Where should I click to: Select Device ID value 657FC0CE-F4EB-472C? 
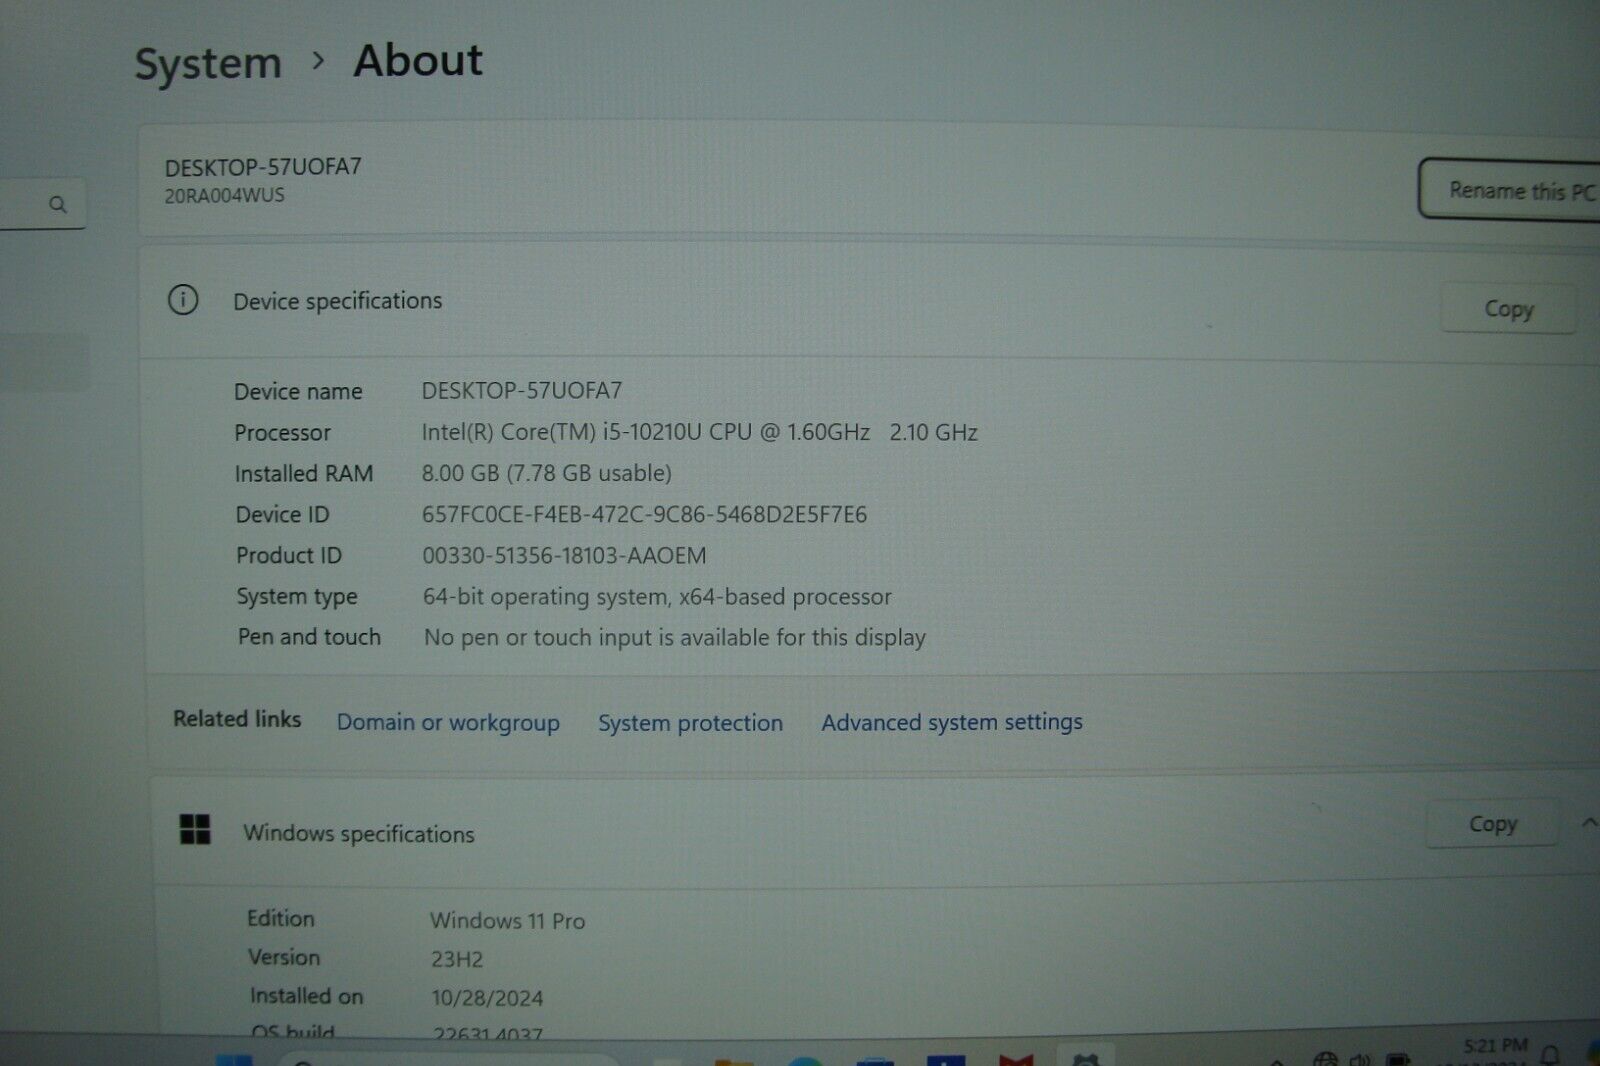pyautogui.click(x=644, y=514)
